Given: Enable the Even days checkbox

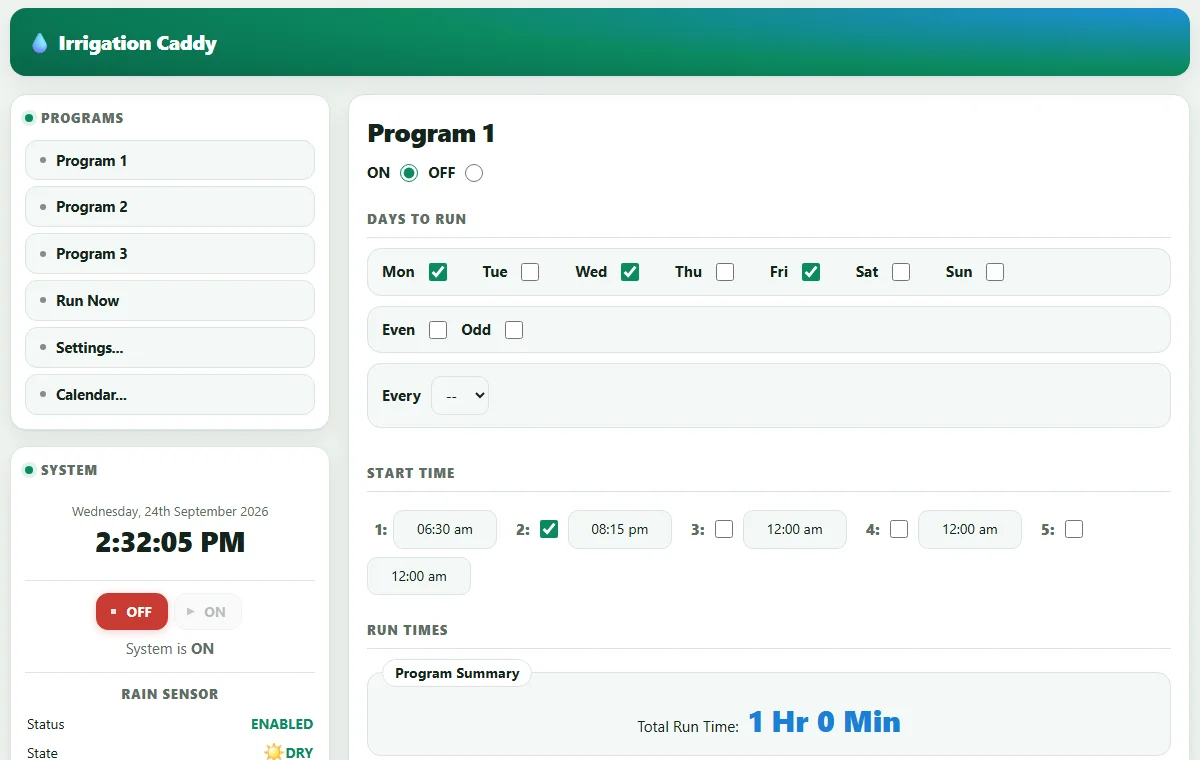Looking at the screenshot, I should pyautogui.click(x=438, y=330).
